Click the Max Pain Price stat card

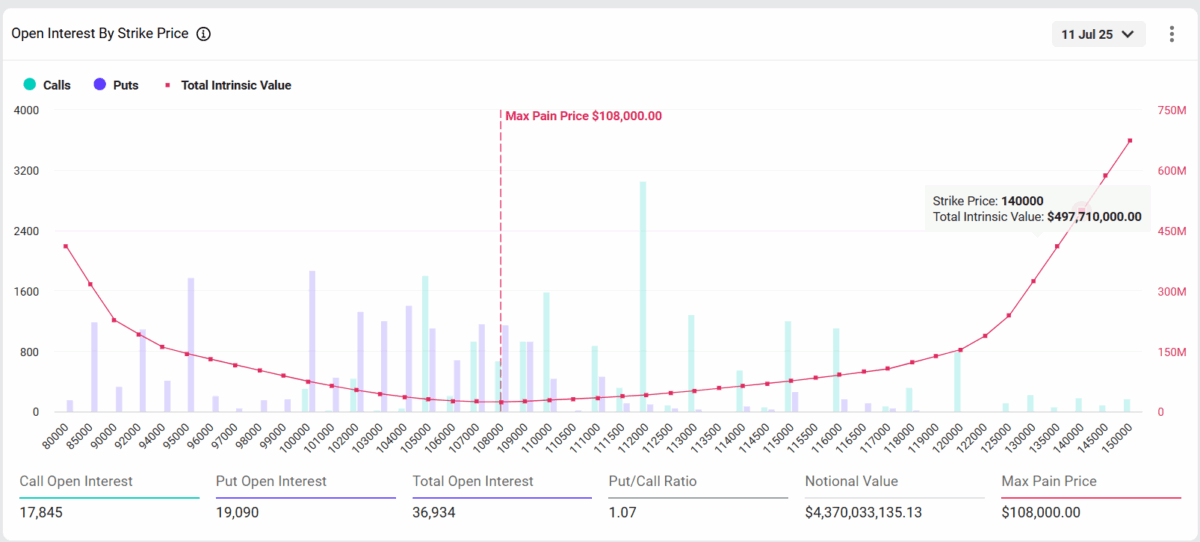[1090, 496]
